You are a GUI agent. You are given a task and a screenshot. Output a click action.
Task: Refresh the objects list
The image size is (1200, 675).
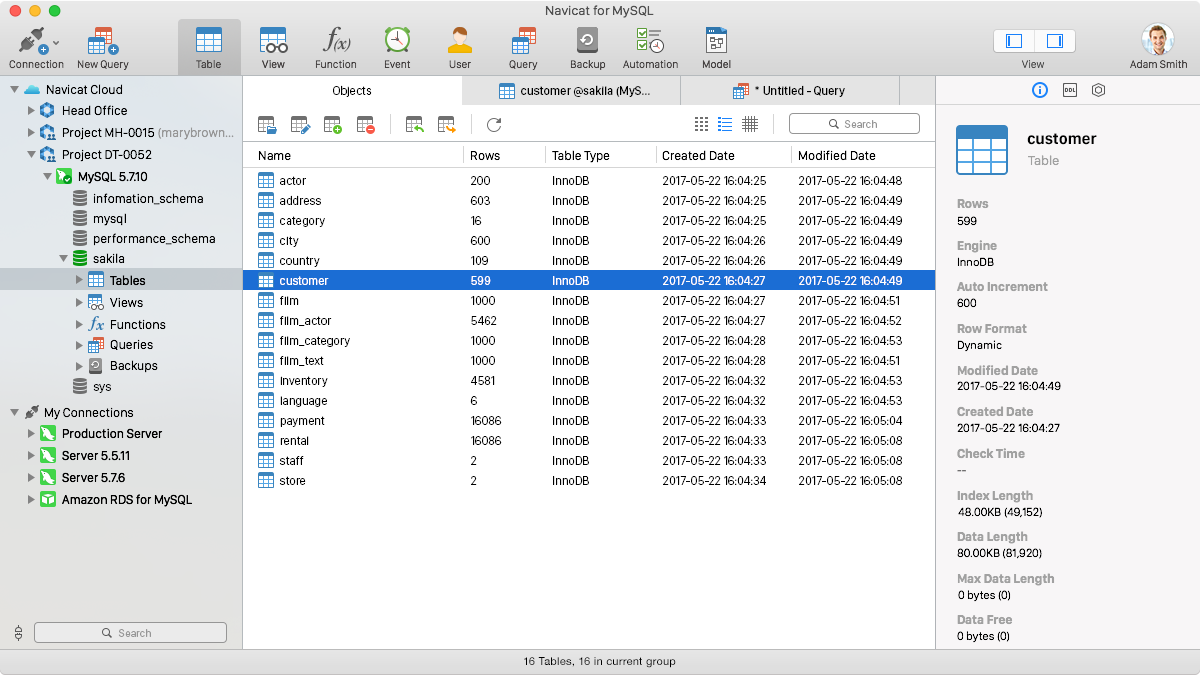(494, 125)
